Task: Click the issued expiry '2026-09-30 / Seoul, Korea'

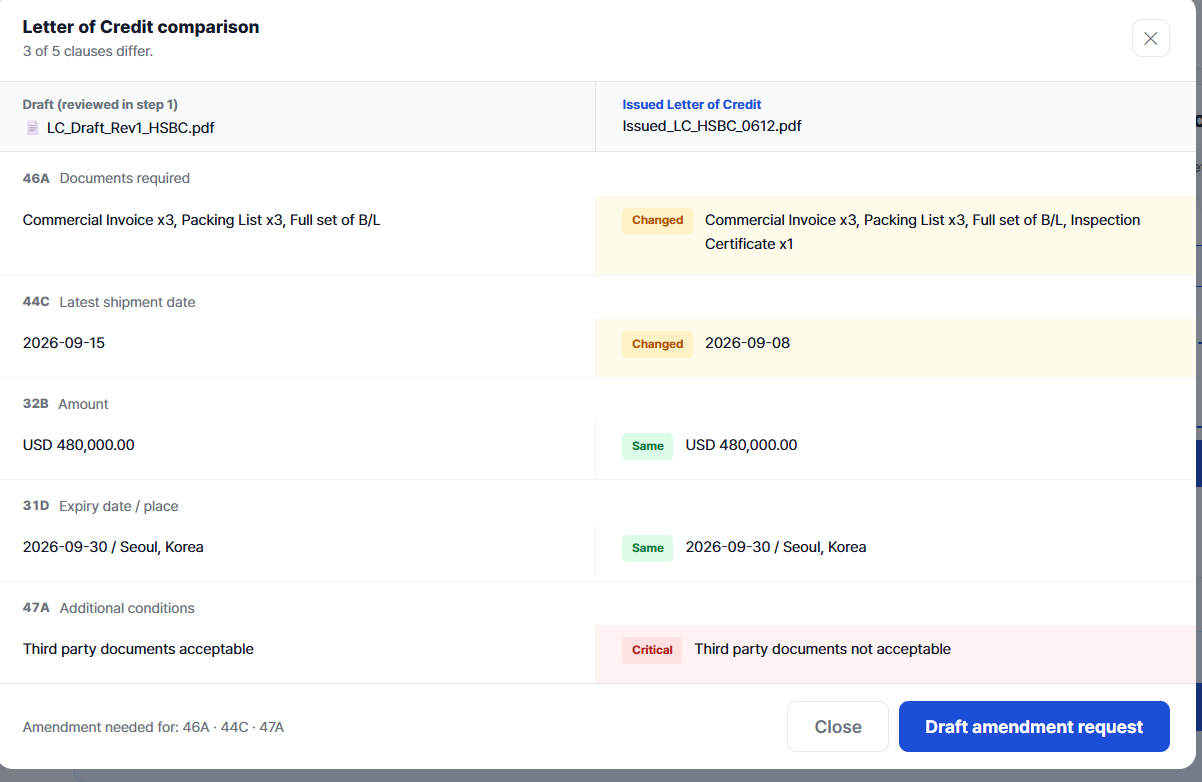Action: coord(776,547)
